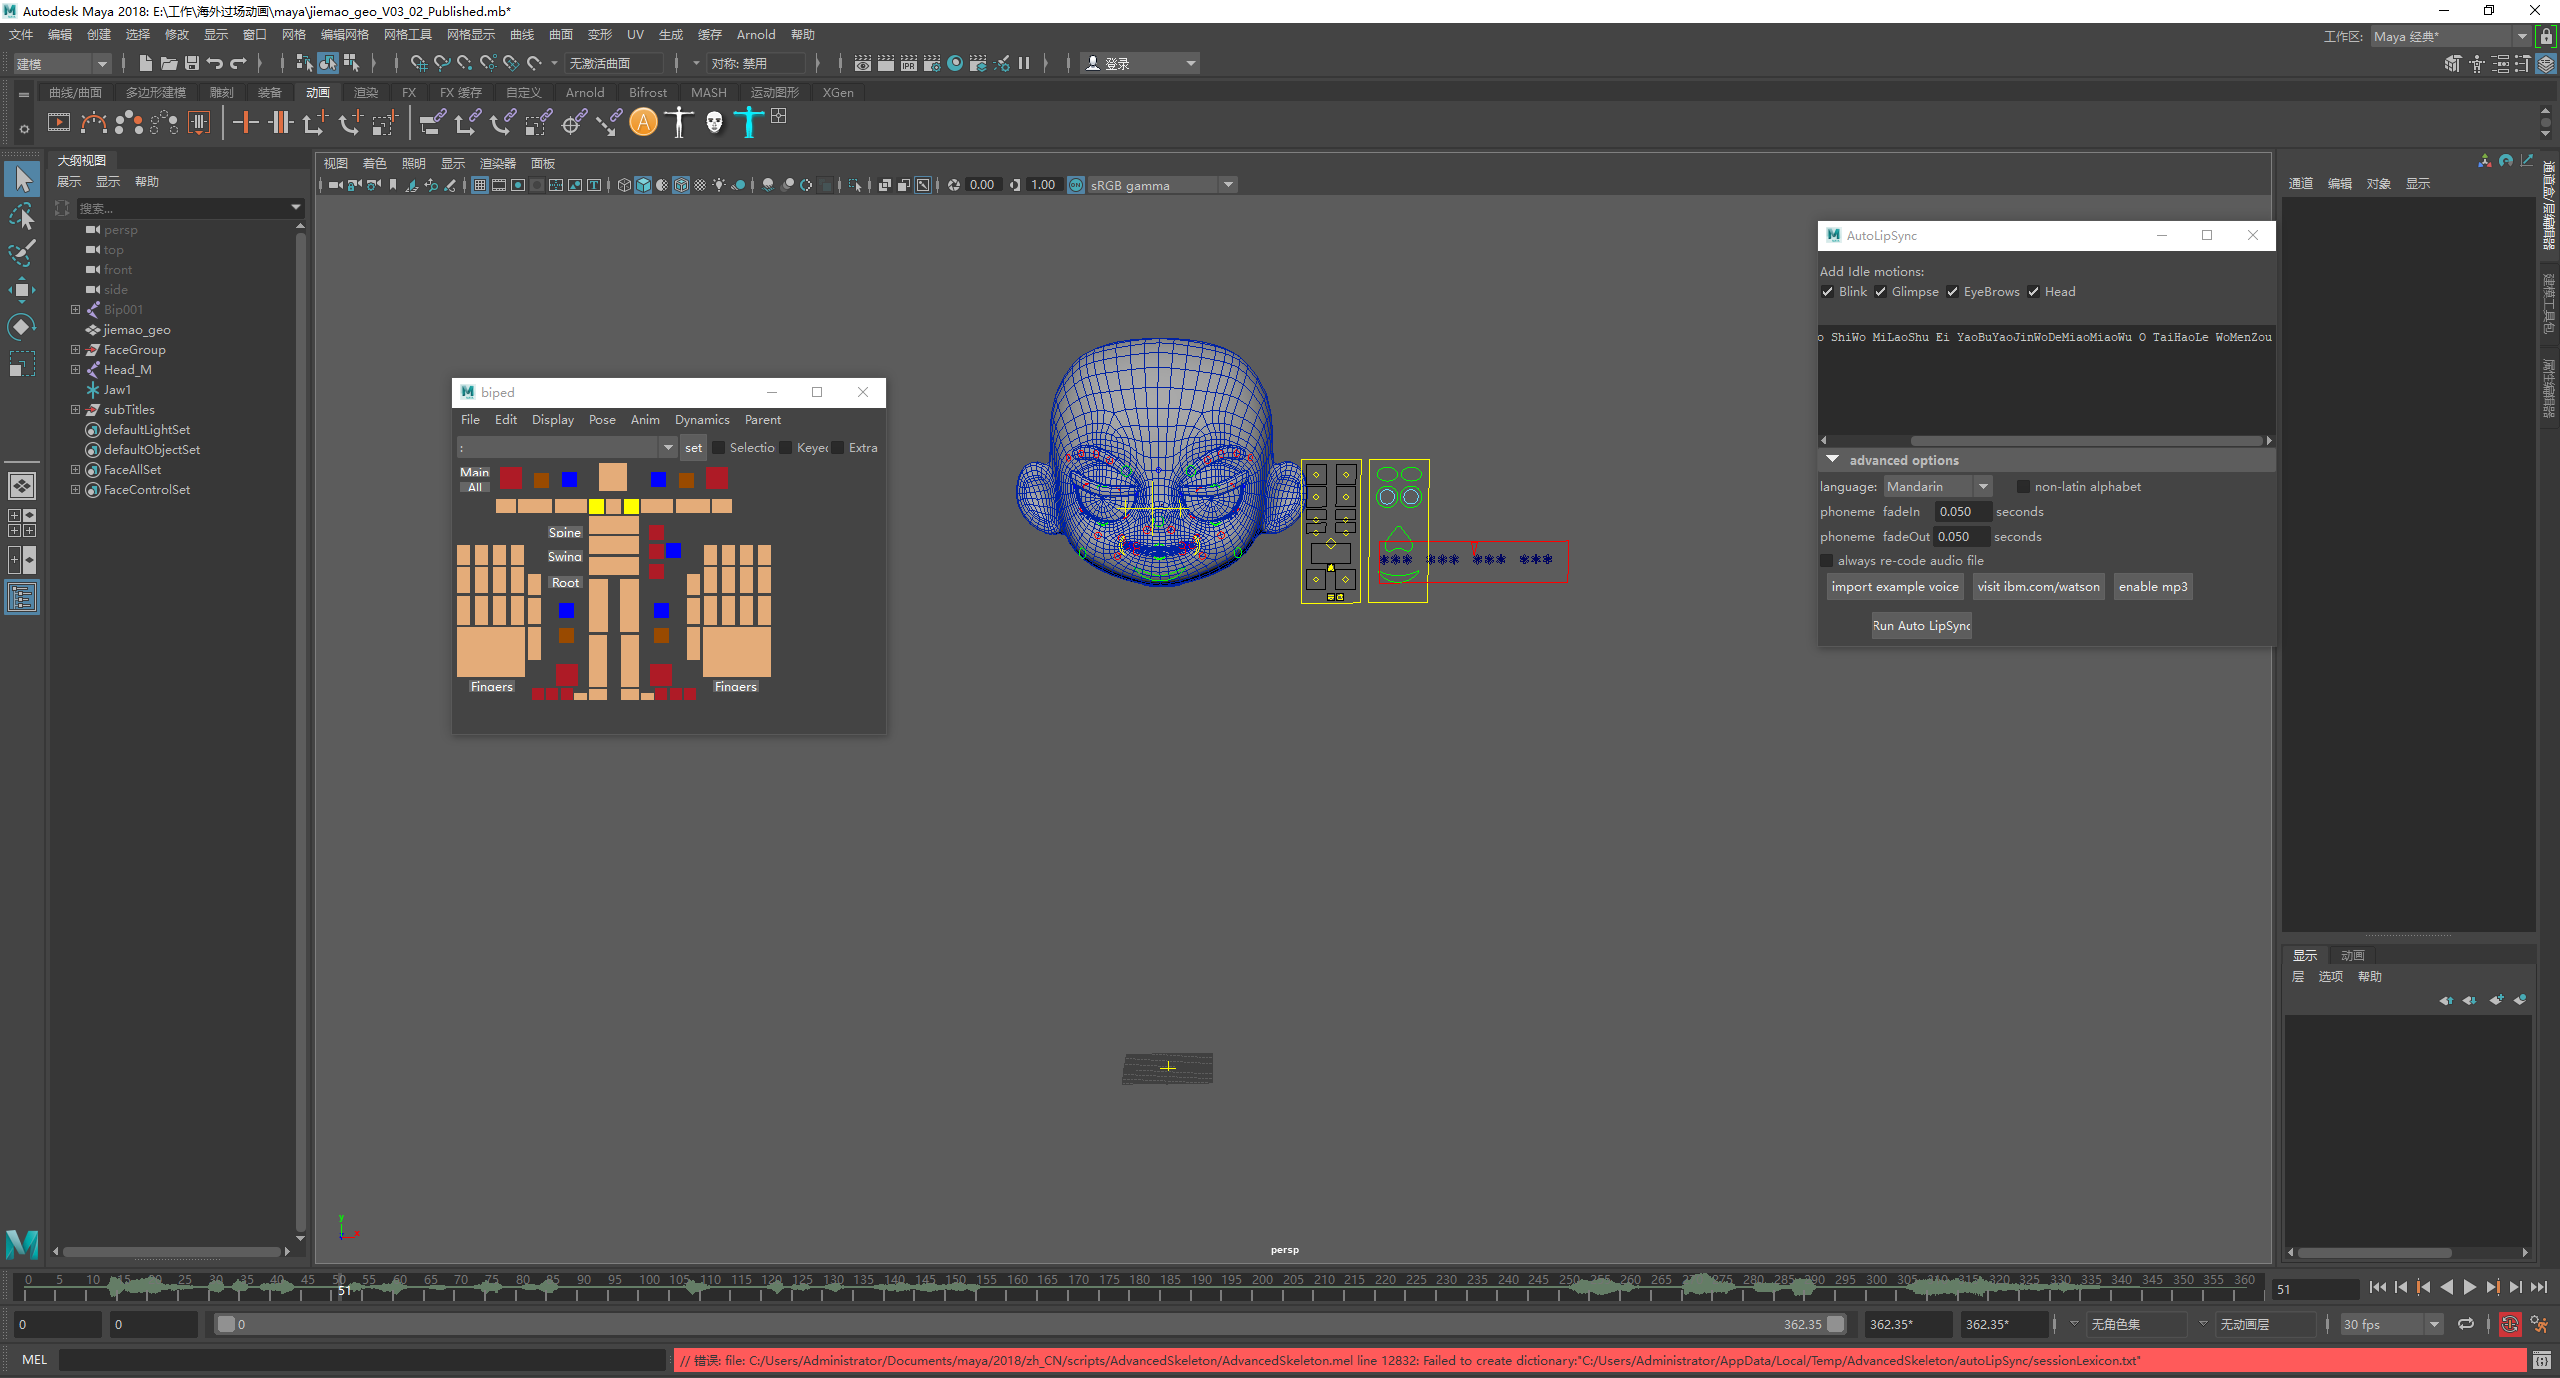Click the Run Auto LipSync button
Viewport: 2560px width, 1378px height.
click(1921, 626)
